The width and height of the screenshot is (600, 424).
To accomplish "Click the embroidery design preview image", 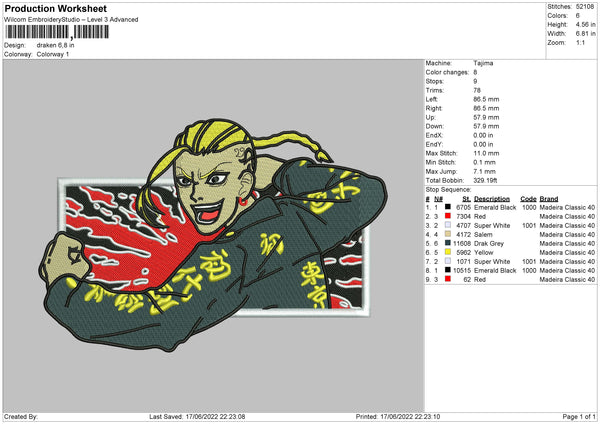I will pos(214,236).
